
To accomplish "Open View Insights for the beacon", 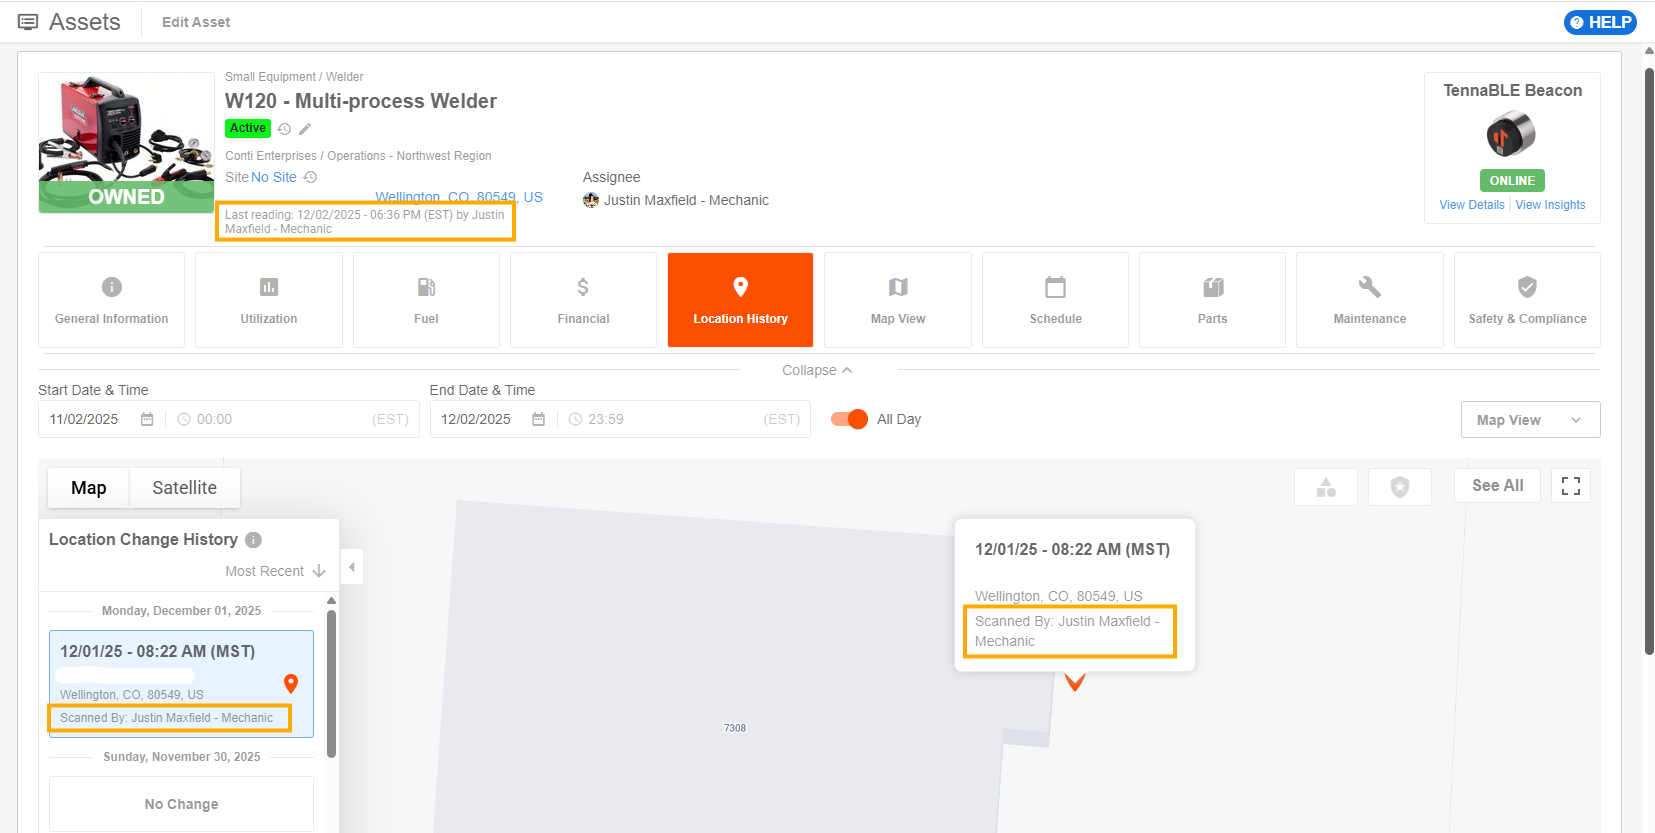I will pyautogui.click(x=1550, y=205).
